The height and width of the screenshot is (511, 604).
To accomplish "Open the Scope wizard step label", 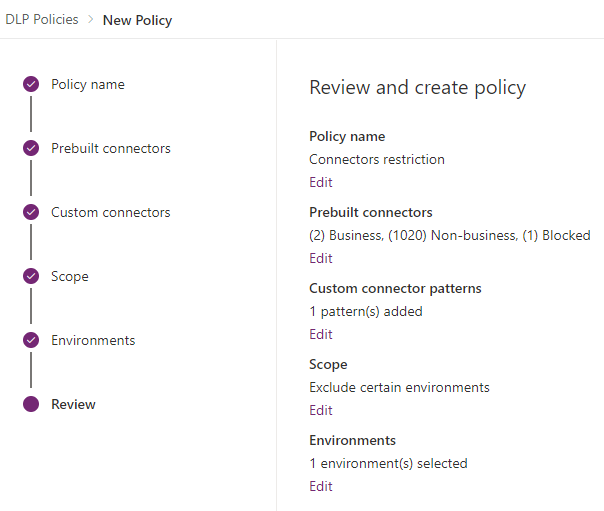I will (x=70, y=276).
